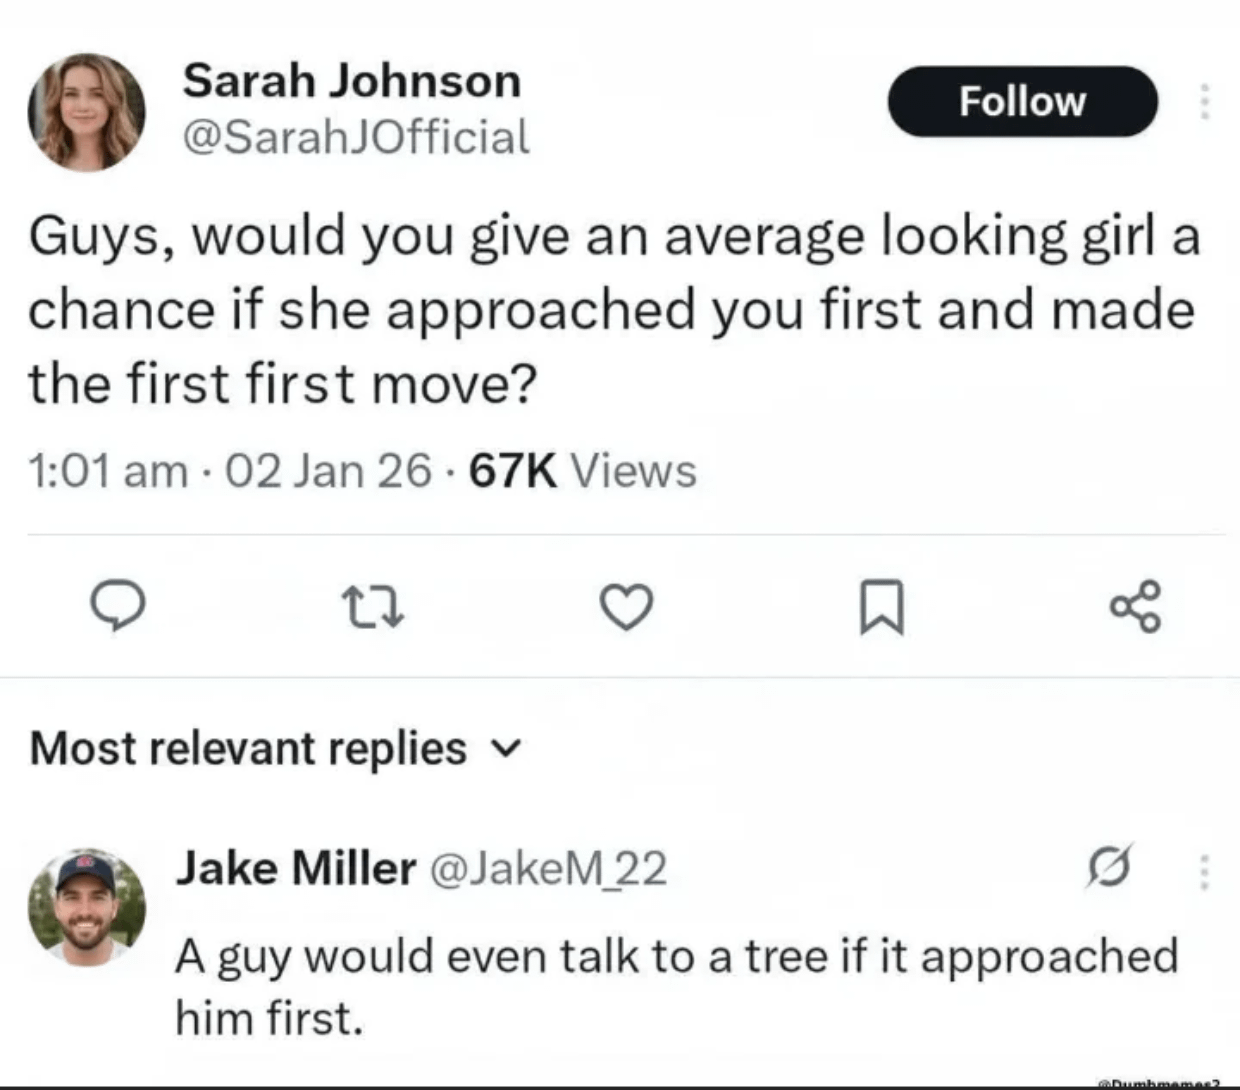The height and width of the screenshot is (1090, 1240).
Task: Click the Grok icon on Jake Miller's reply
Action: pyautogui.click(x=1110, y=867)
